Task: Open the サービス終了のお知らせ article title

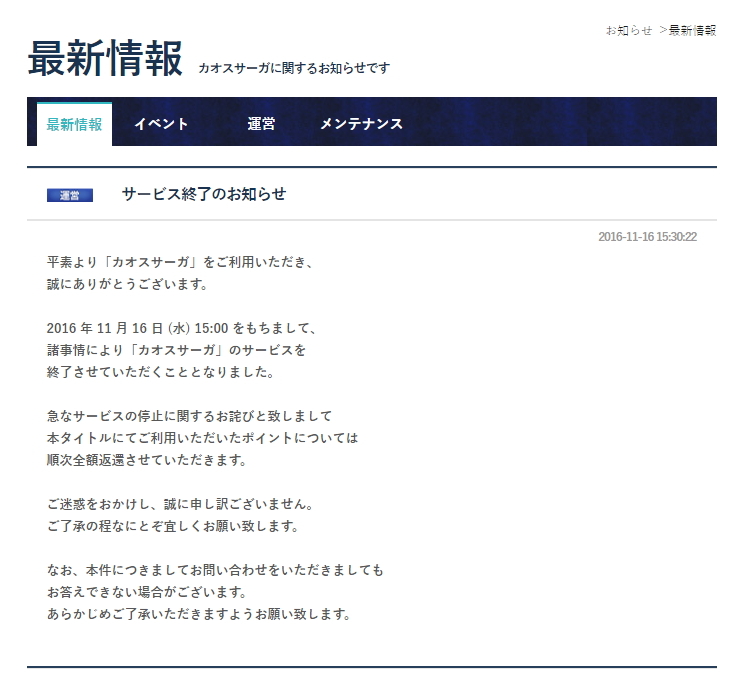Action: (x=204, y=194)
